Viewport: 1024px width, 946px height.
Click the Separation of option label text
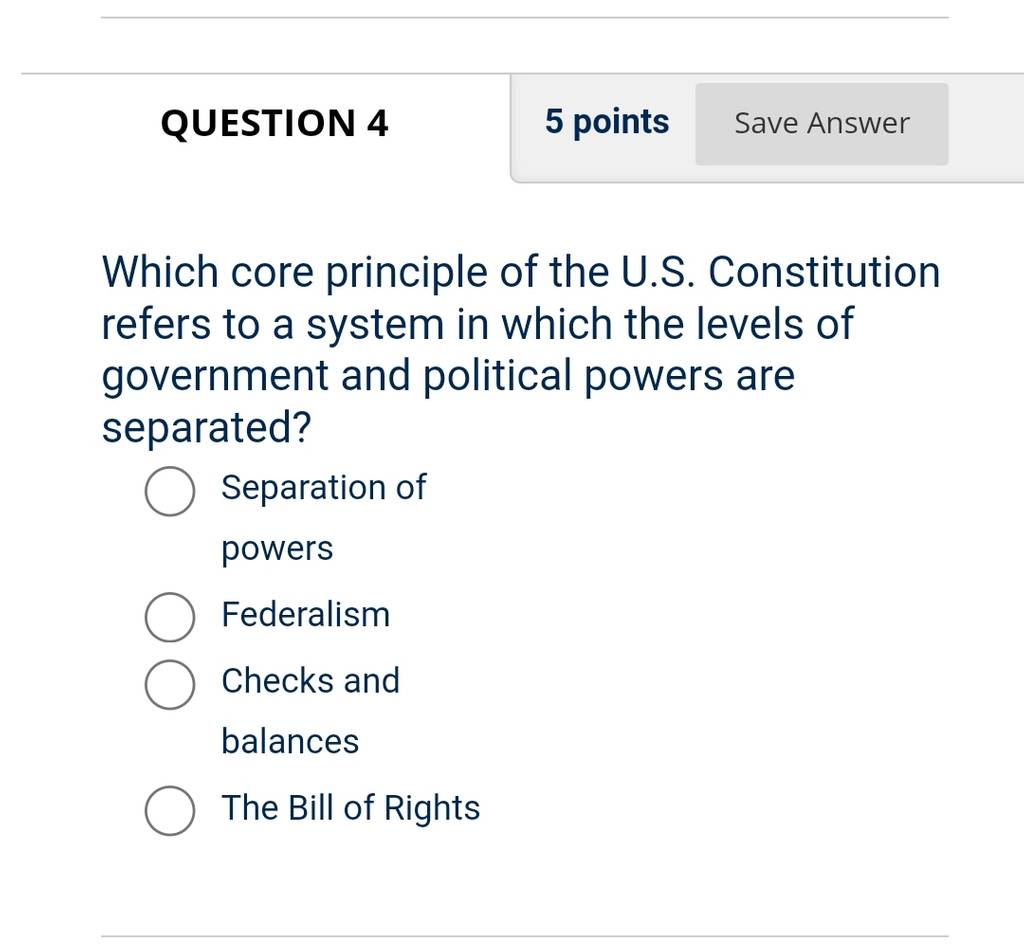[323, 487]
